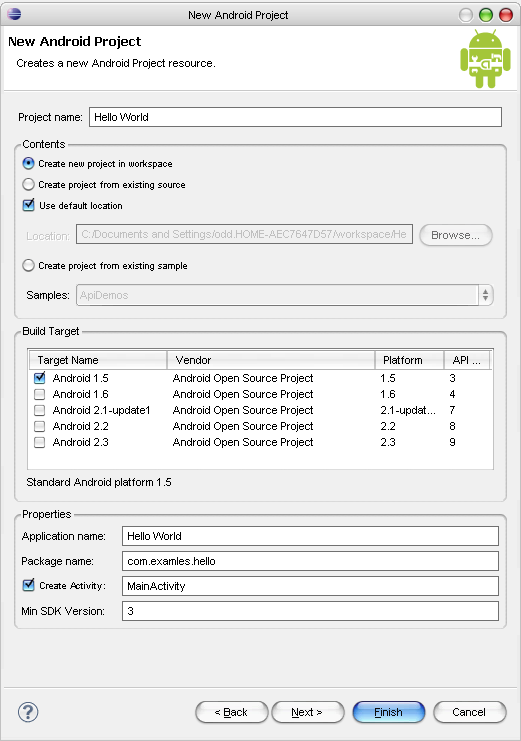The width and height of the screenshot is (521, 741).
Task: Click platform '1.5' cell in first row
Action: point(388,378)
